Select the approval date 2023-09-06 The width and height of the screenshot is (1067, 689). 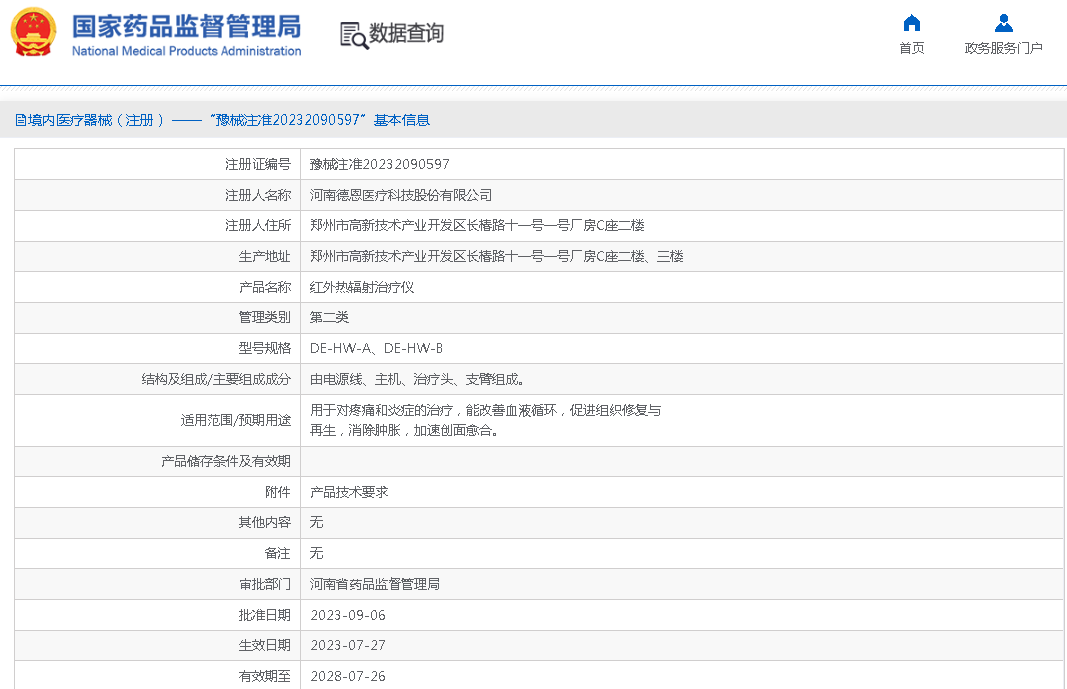point(348,615)
